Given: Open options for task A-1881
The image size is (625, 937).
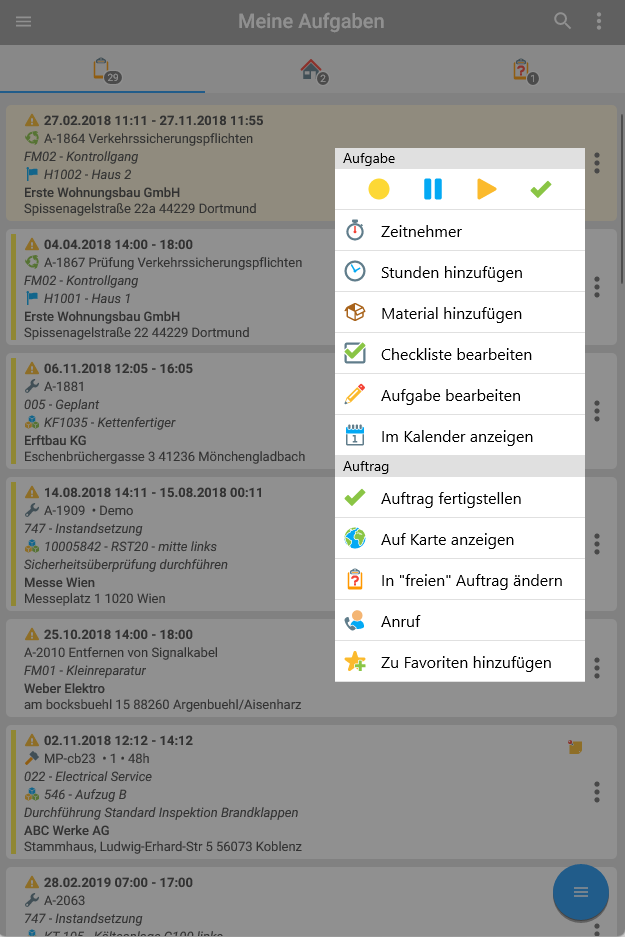Looking at the screenshot, I should click(x=596, y=411).
